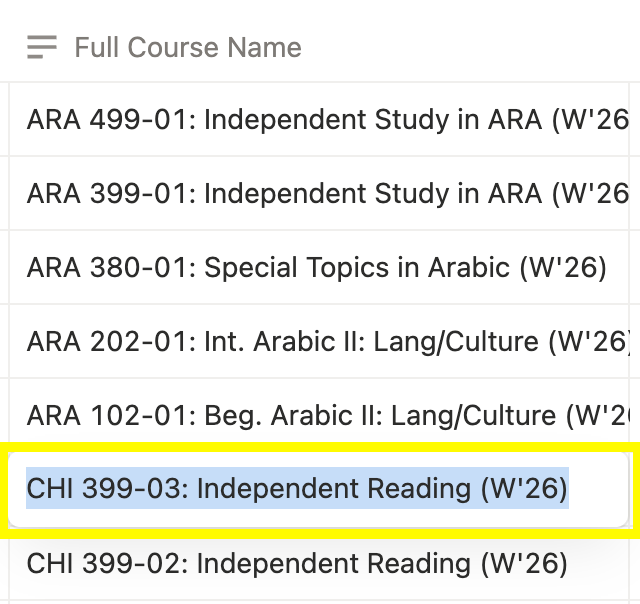The height and width of the screenshot is (604, 640).
Task: Click blank space after (W'26) in the edit box
Action: coord(598,489)
